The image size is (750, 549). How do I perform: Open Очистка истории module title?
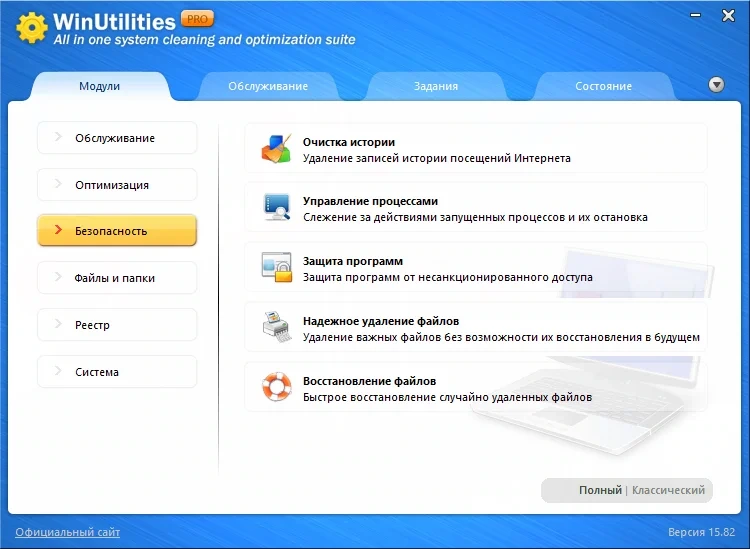pos(349,142)
